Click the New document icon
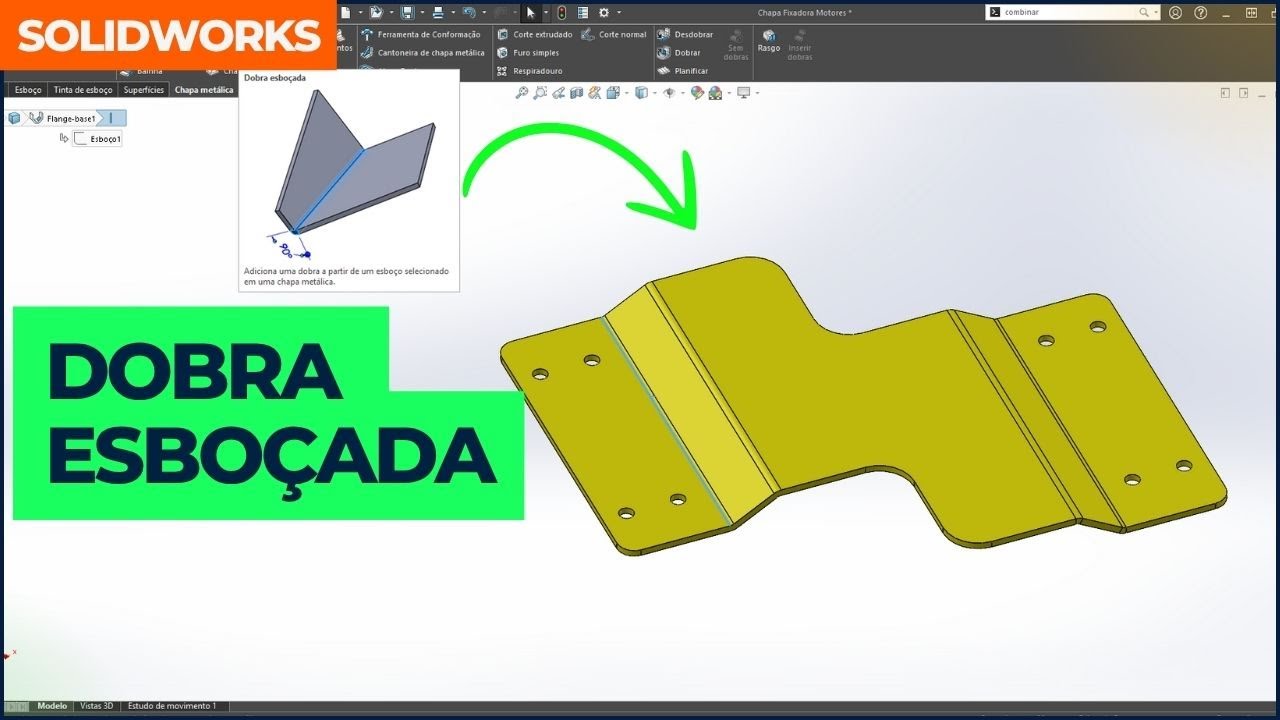Screen dimensions: 1280x720 (345, 12)
